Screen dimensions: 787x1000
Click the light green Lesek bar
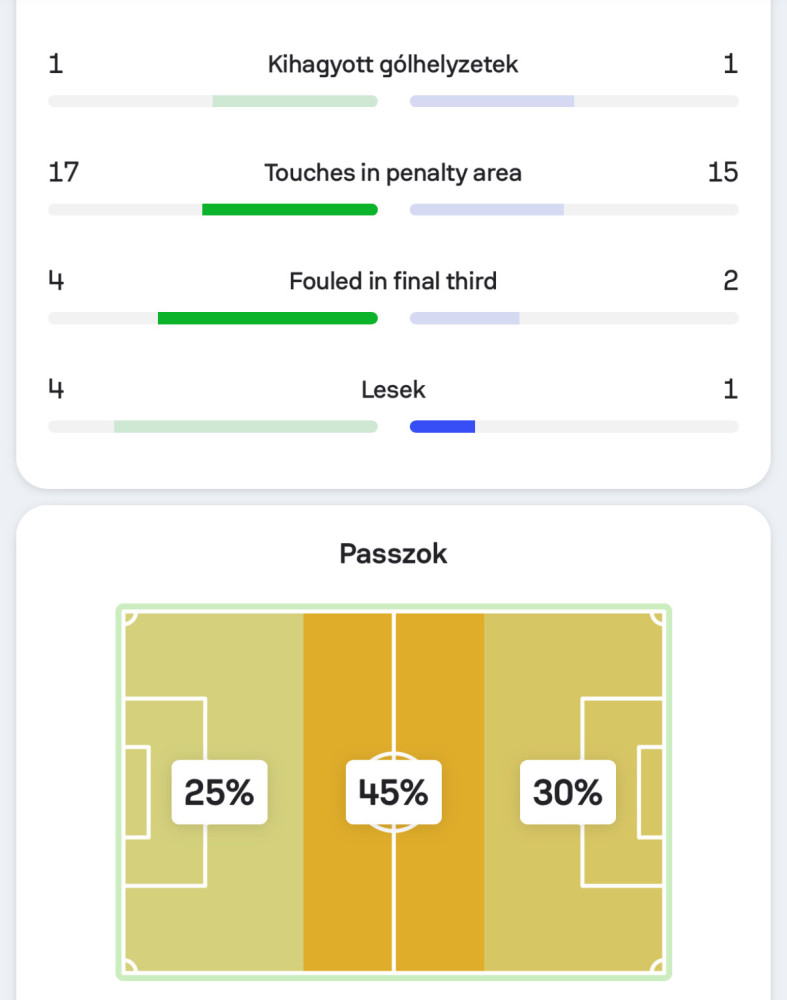(x=246, y=427)
